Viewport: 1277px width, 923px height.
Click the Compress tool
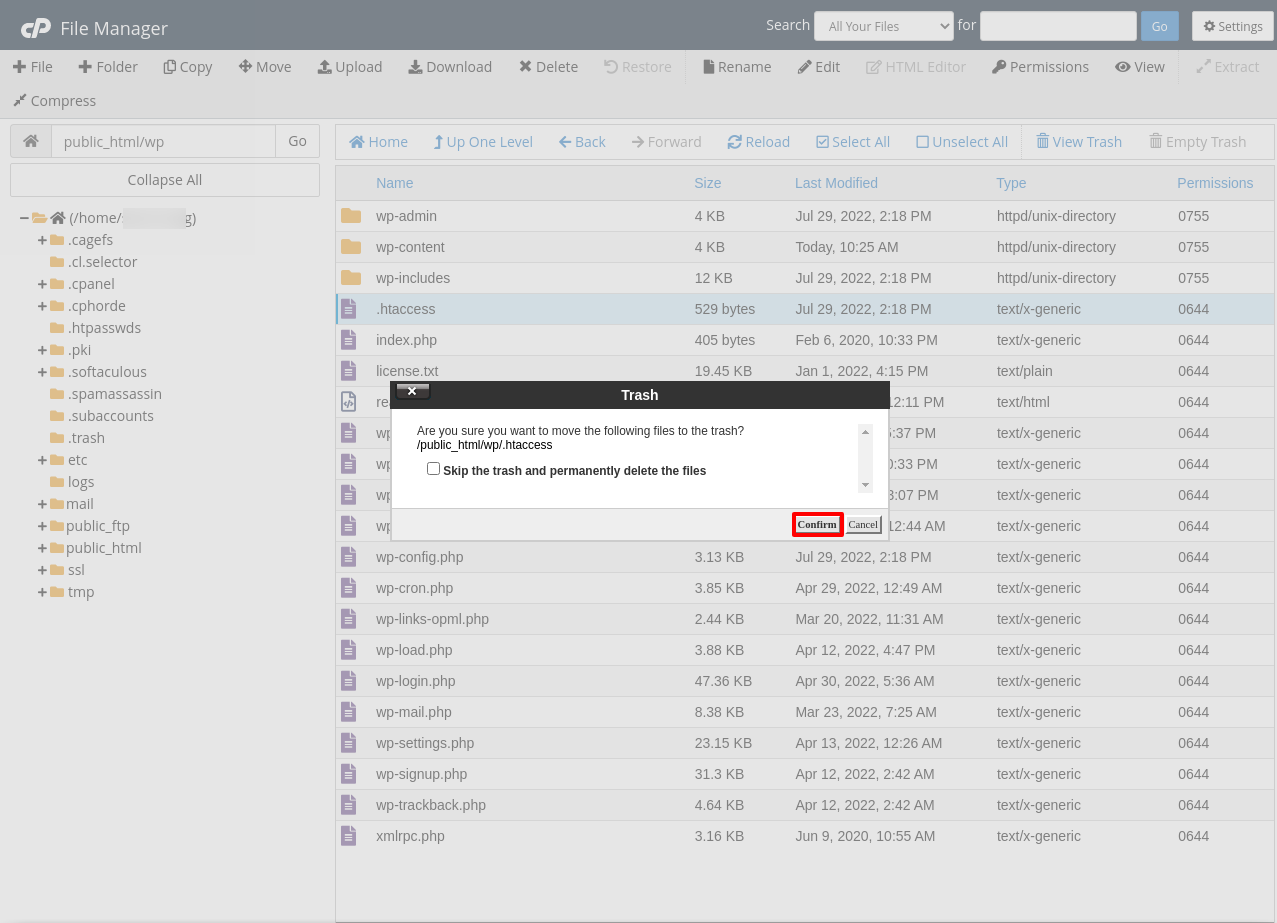coord(54,101)
